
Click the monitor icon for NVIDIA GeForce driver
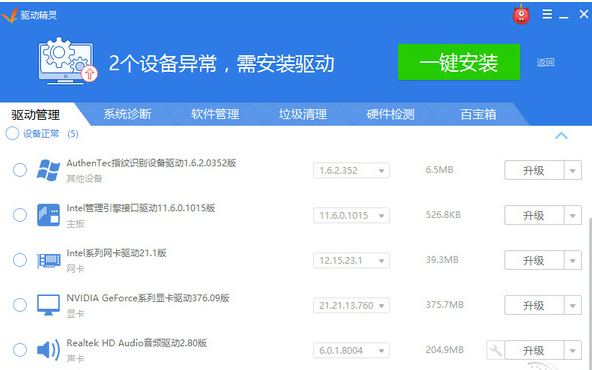[48, 305]
